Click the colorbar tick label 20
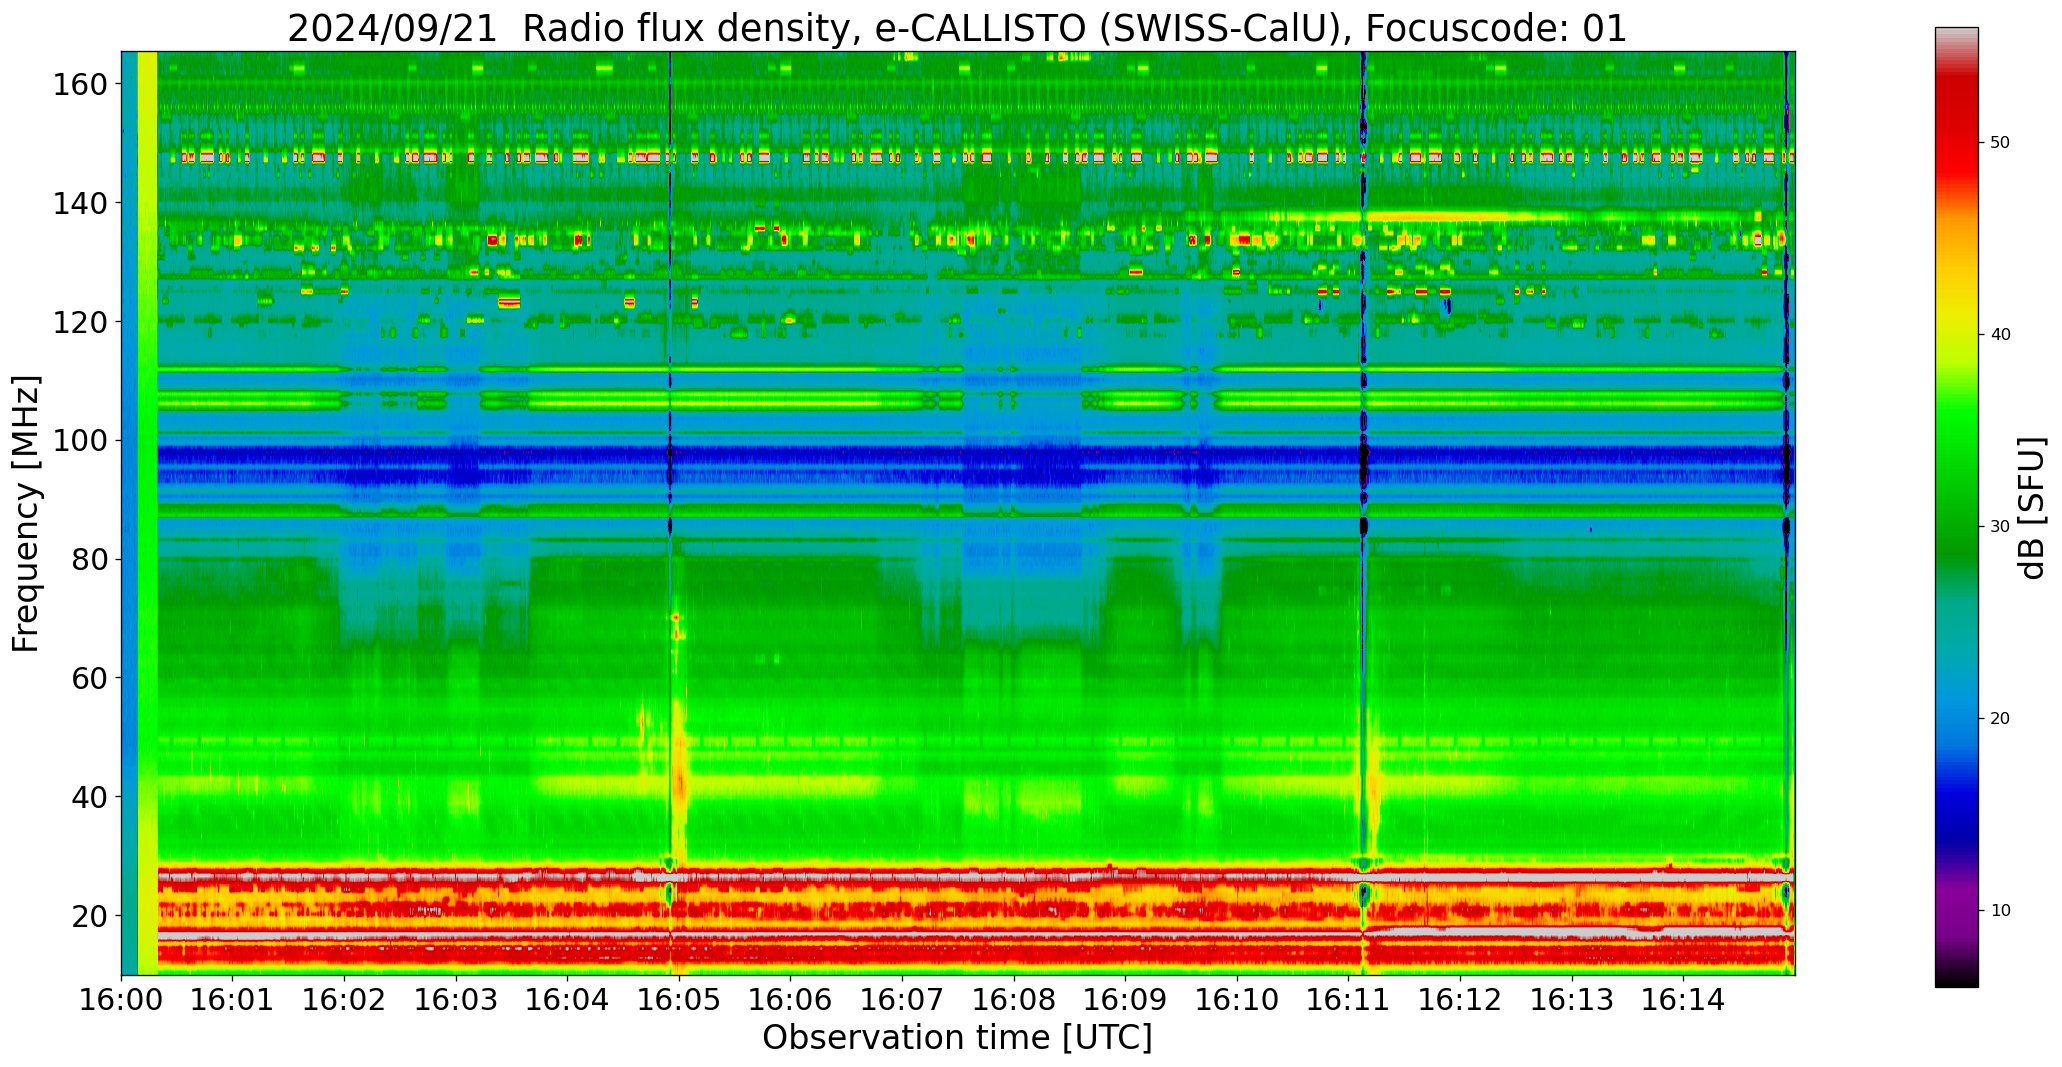This screenshot has height=1067, width=2062. (x=1999, y=719)
